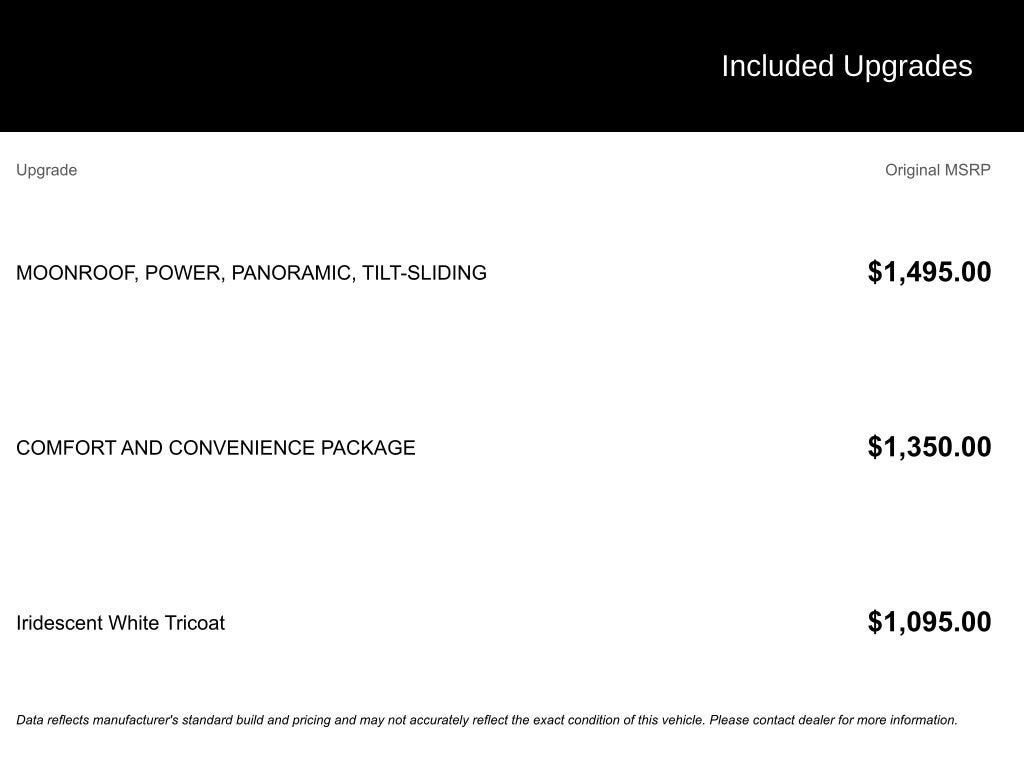The height and width of the screenshot is (768, 1024).
Task: Select the Upgrade column header
Action: coord(46,170)
